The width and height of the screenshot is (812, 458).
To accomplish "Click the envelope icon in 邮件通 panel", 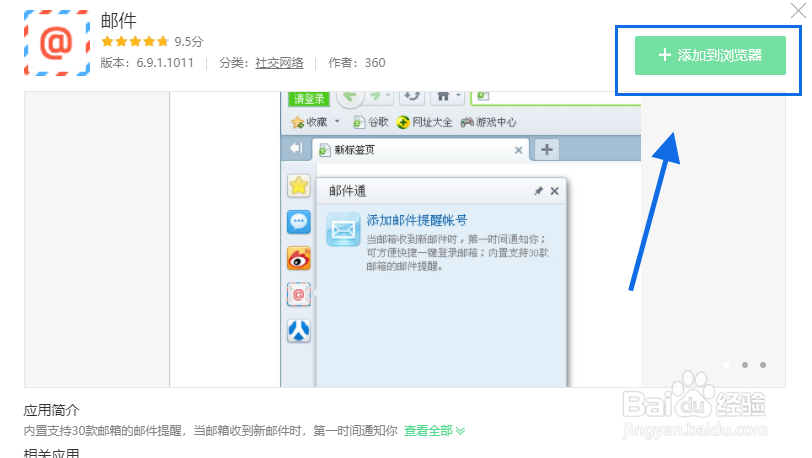I will pos(343,229).
